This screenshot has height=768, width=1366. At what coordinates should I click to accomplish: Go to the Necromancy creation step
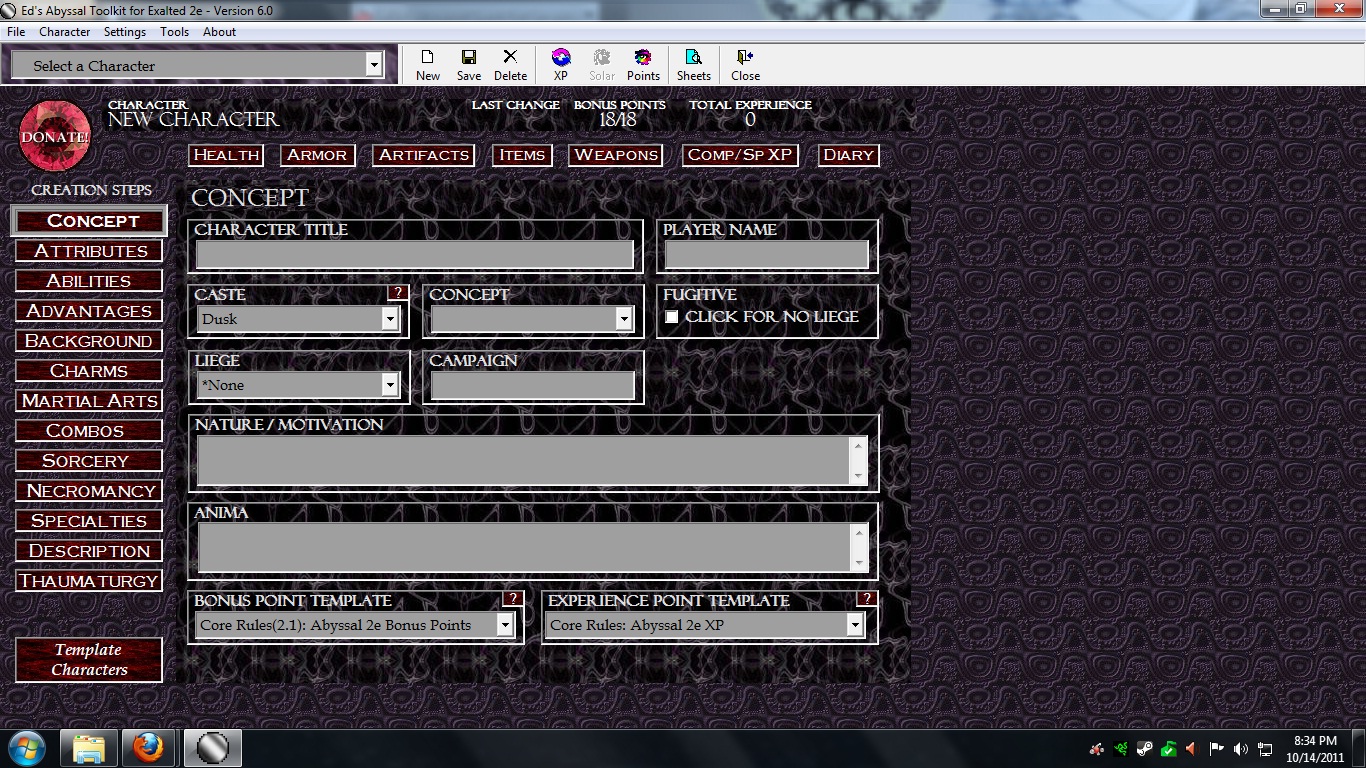click(x=90, y=491)
